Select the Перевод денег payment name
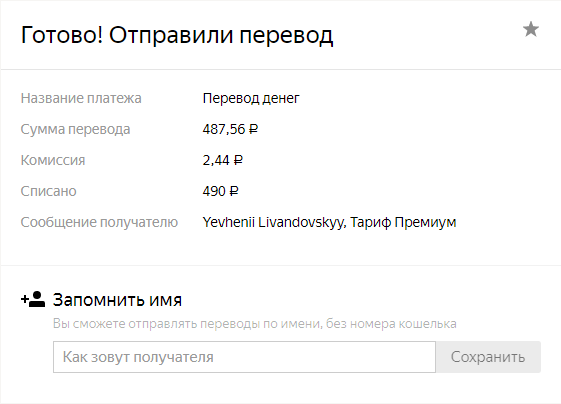Screen dimensions: 561x404 [251, 98]
